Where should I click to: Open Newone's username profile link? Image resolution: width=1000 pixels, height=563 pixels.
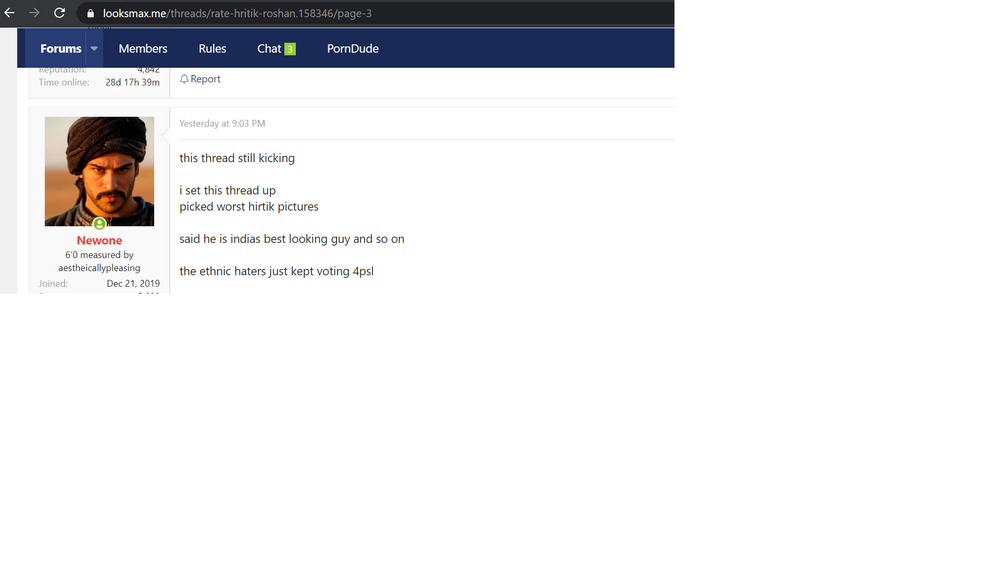point(99,240)
